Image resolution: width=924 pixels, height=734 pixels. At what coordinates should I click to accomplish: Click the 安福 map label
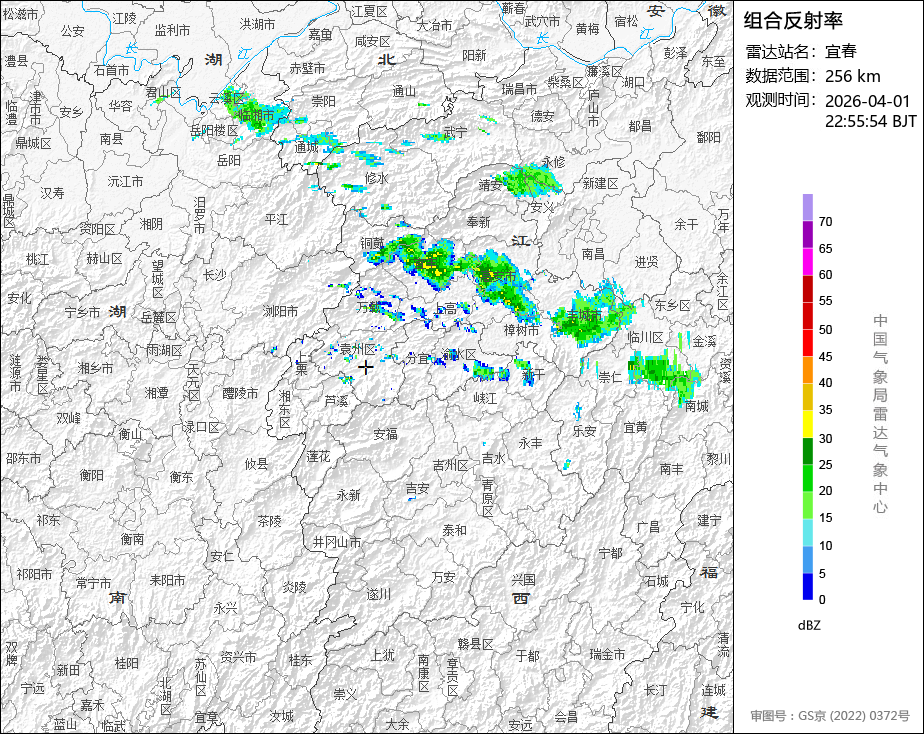tap(386, 434)
